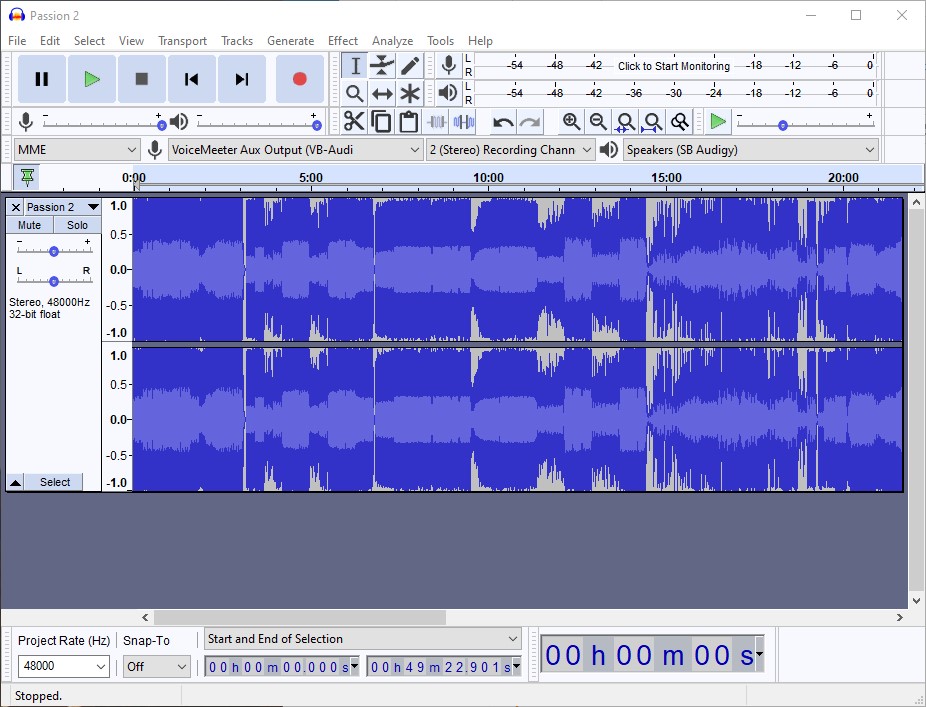This screenshot has width=926, height=707.
Task: Open the record meter microphone options
Action: pyautogui.click(x=449, y=66)
